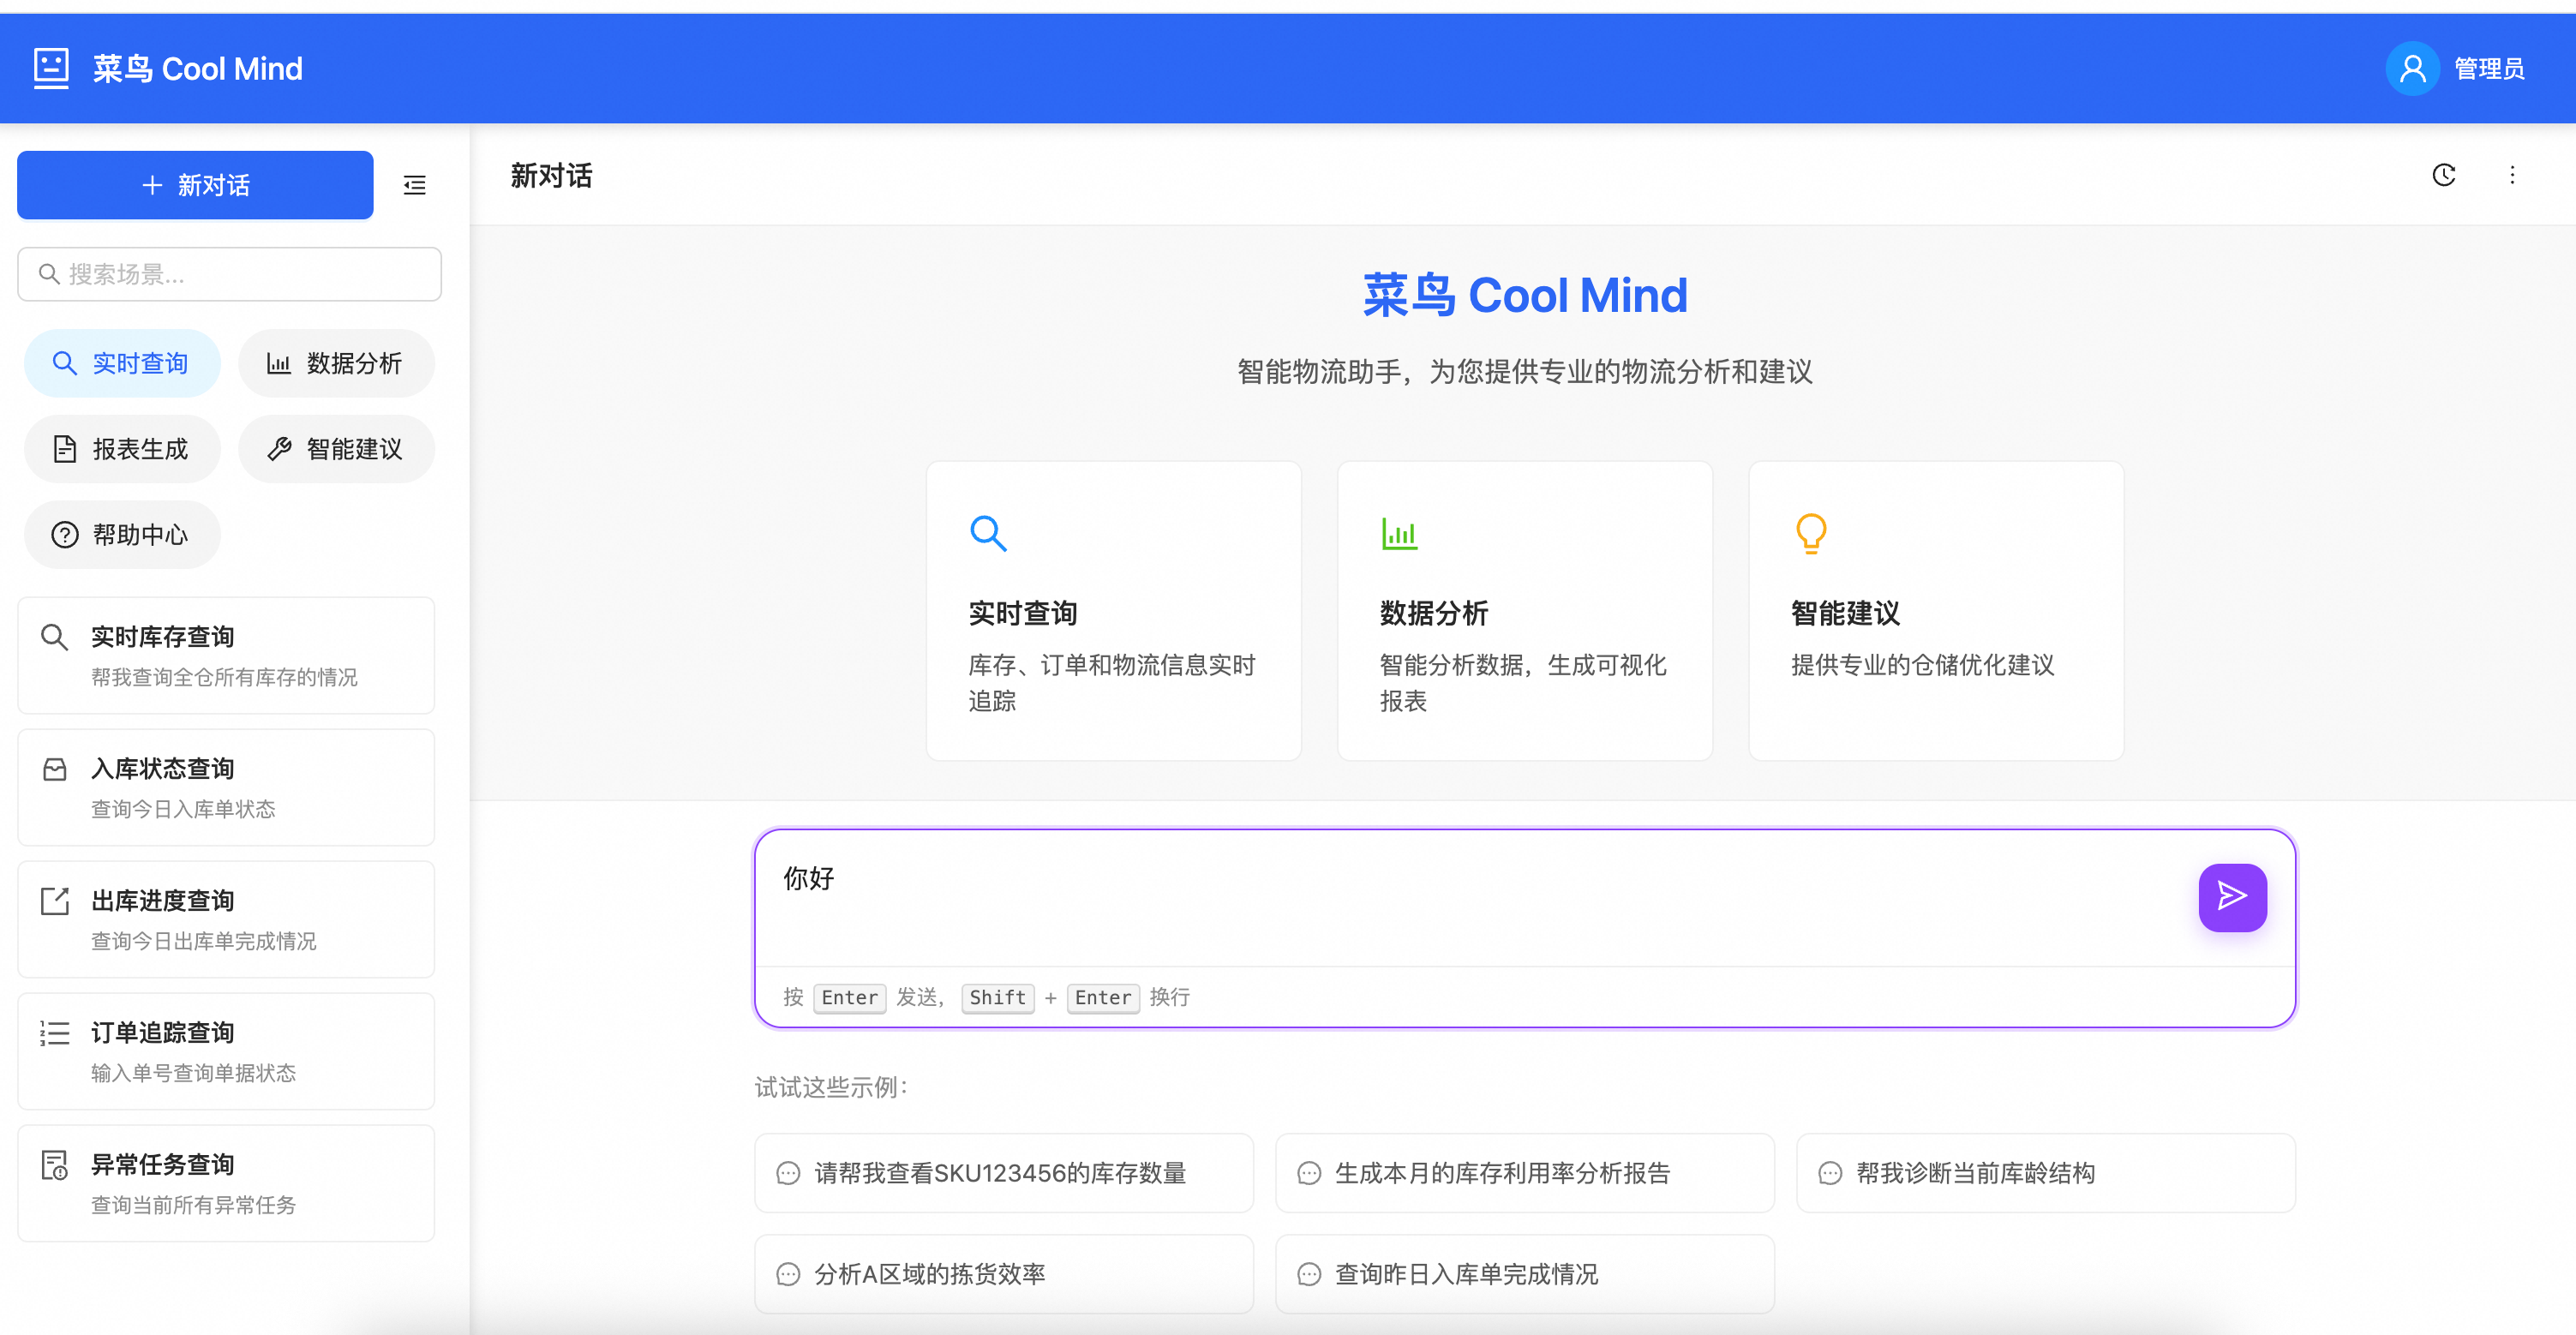Switch to the 新对话 conversation tab

[x=551, y=175]
